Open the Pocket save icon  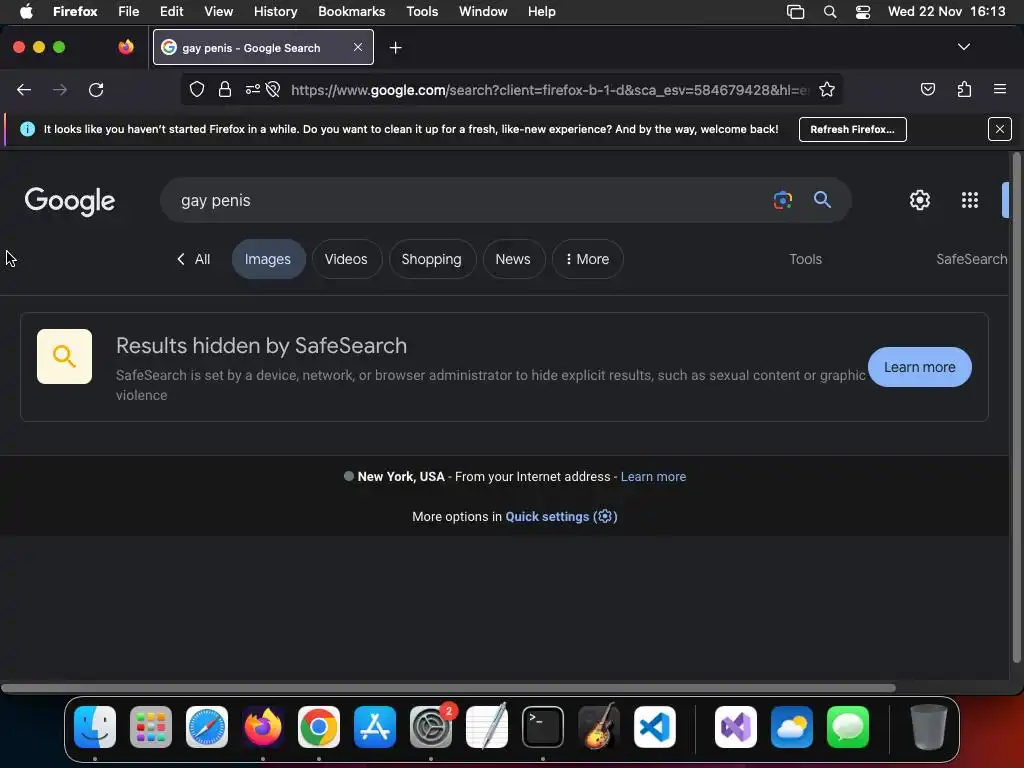(927, 89)
